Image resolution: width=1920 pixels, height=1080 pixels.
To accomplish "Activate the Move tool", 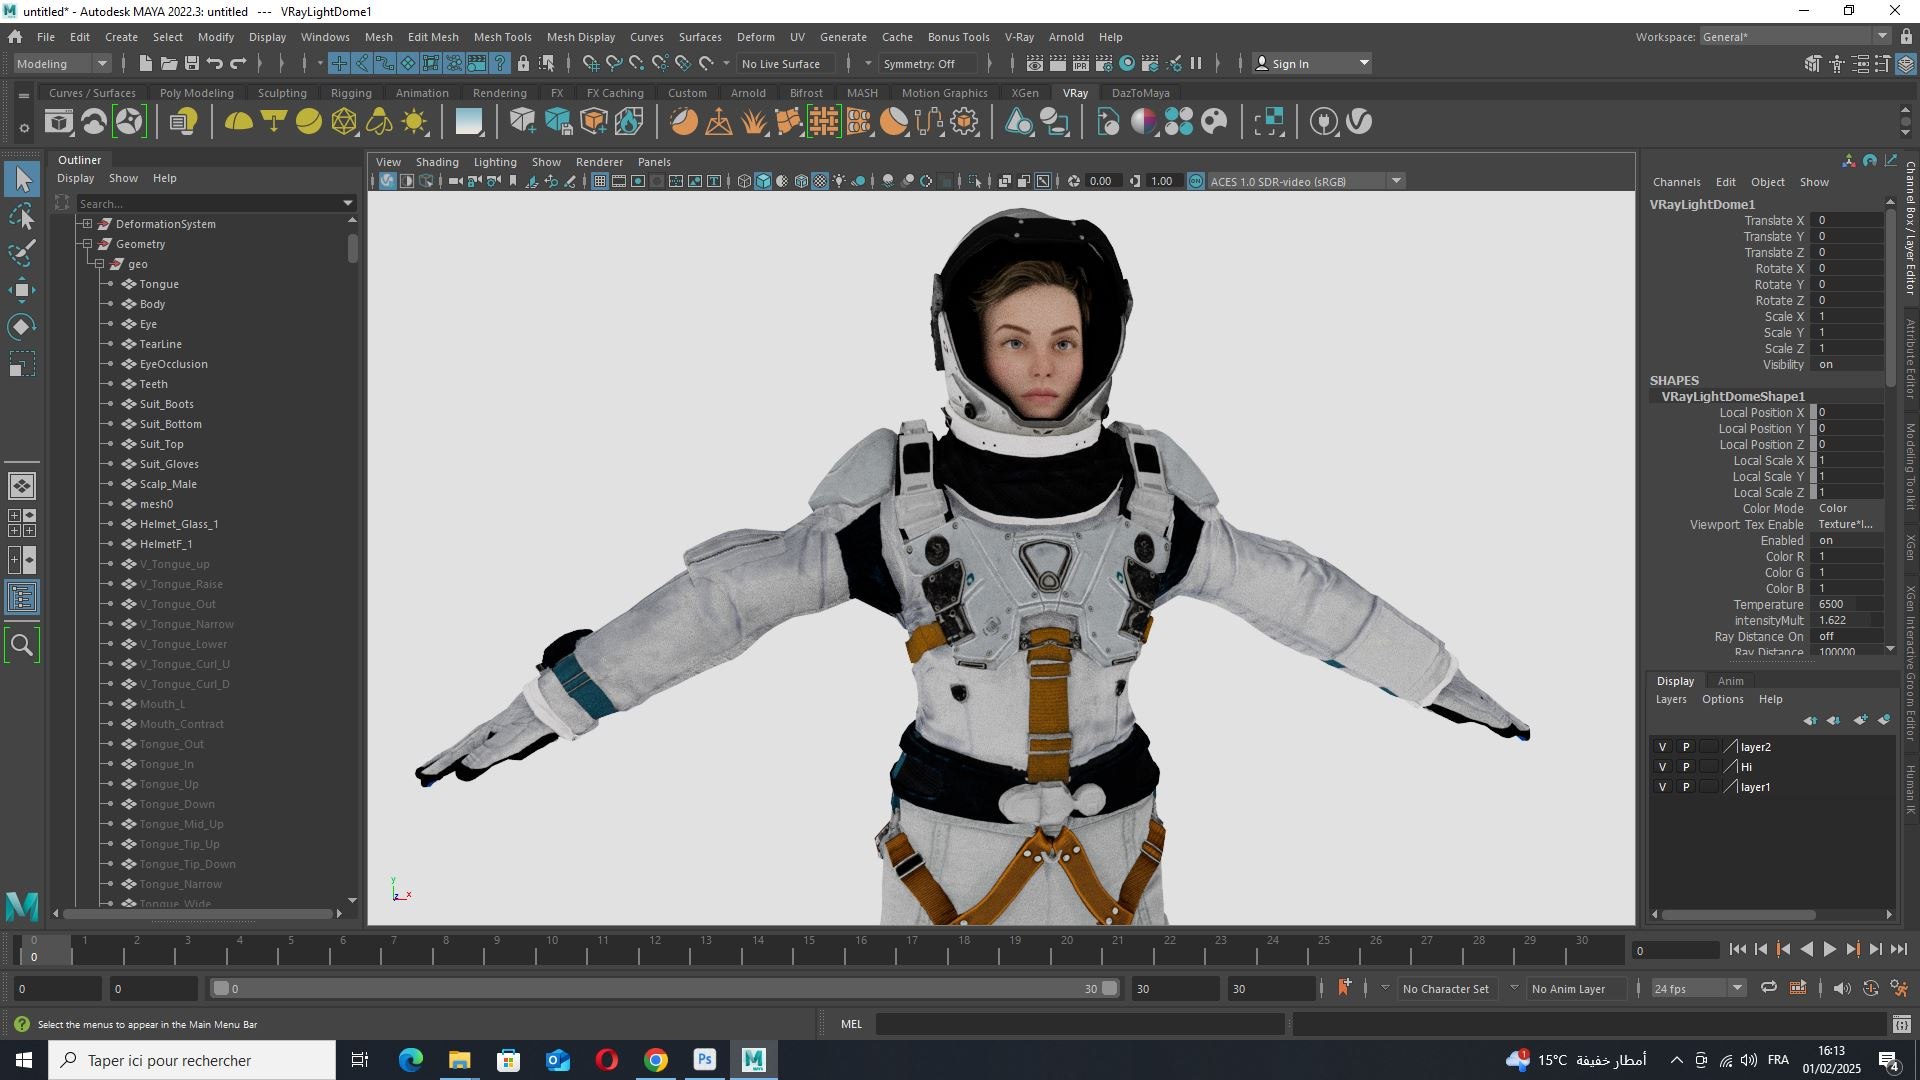I will coord(22,290).
